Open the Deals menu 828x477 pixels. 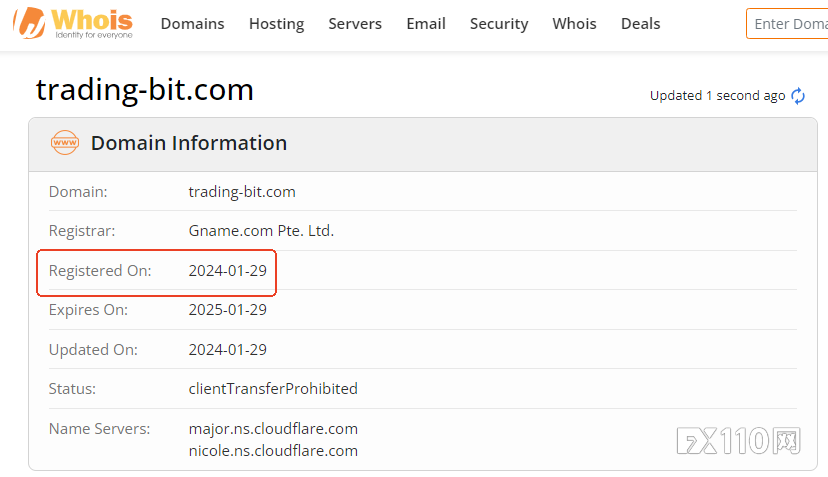pos(641,24)
